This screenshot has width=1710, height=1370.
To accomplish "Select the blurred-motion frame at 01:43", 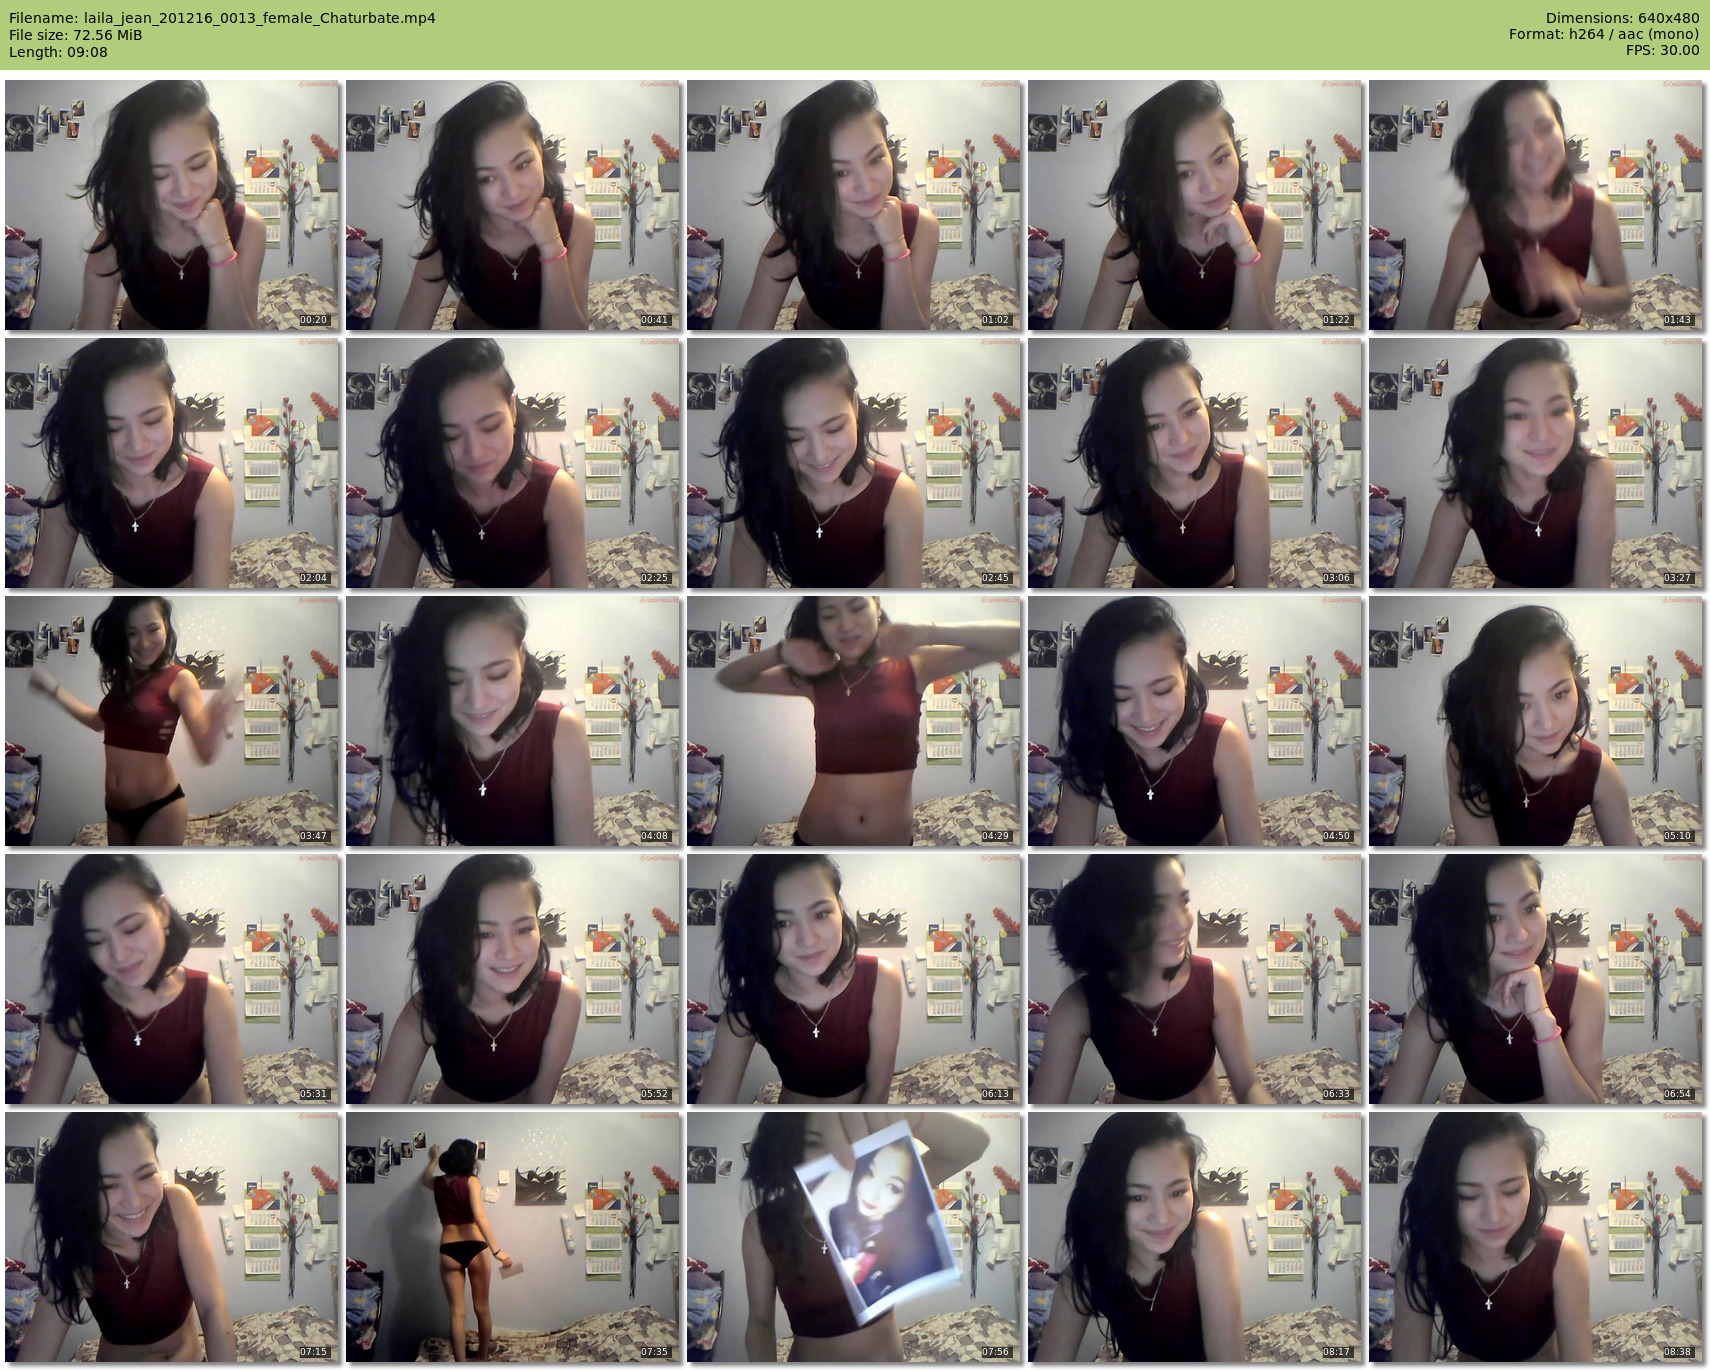I will click(1536, 205).
